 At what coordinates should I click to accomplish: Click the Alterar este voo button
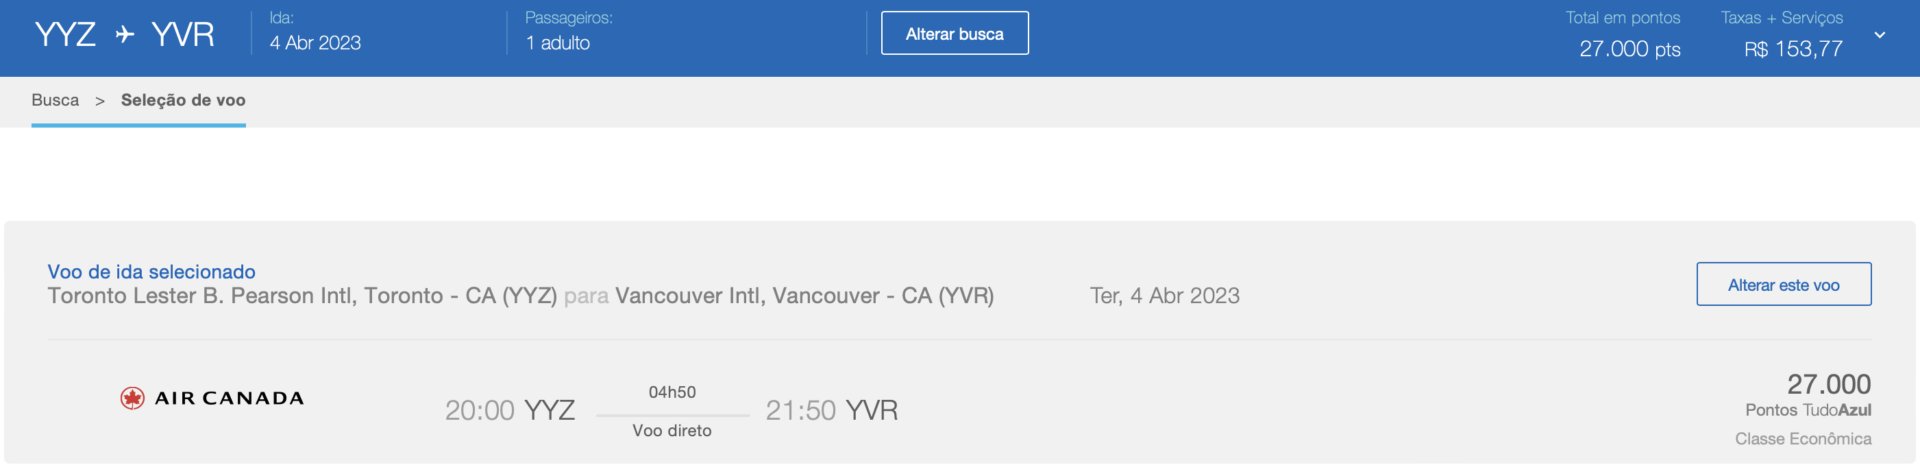(x=1783, y=285)
